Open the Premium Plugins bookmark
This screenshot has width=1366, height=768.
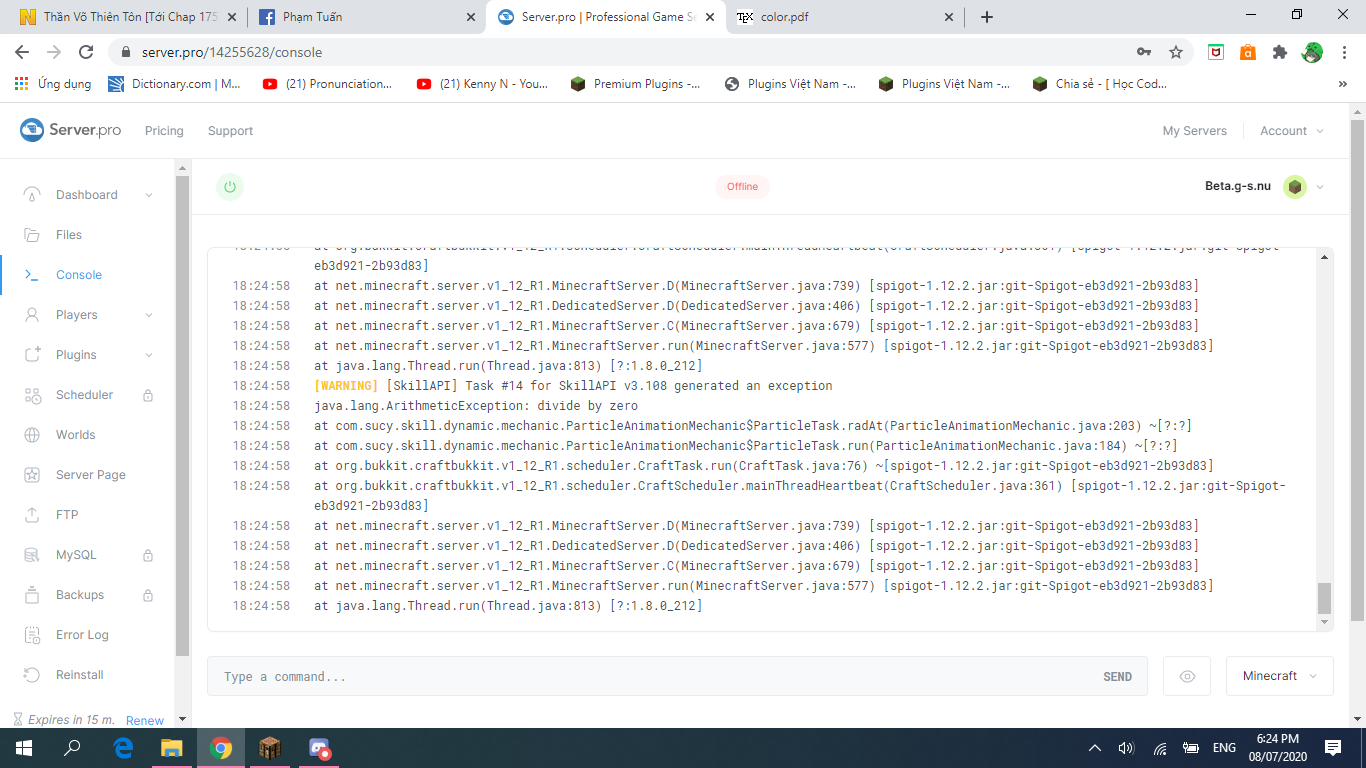coord(635,84)
